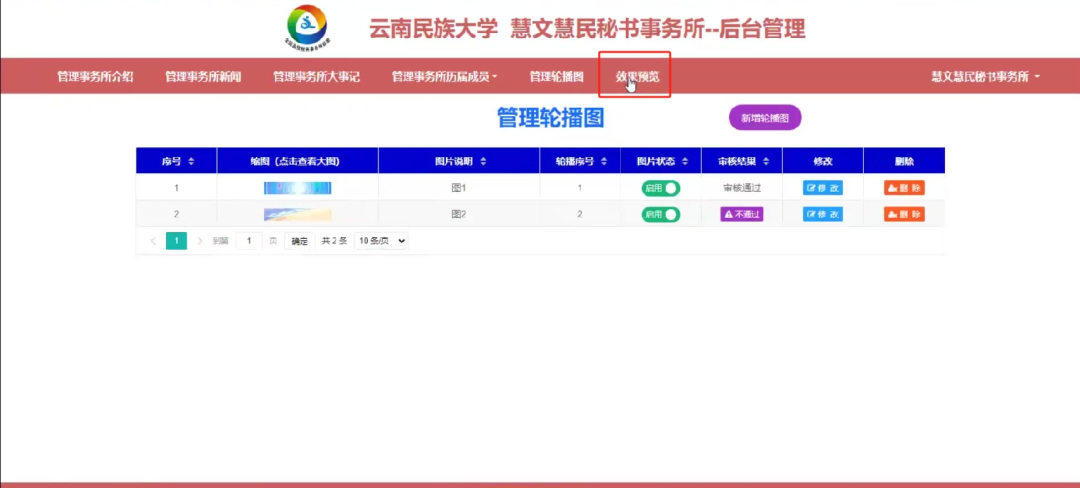
Task: Sort by 图片说明 column arrows
Action: coord(484,161)
